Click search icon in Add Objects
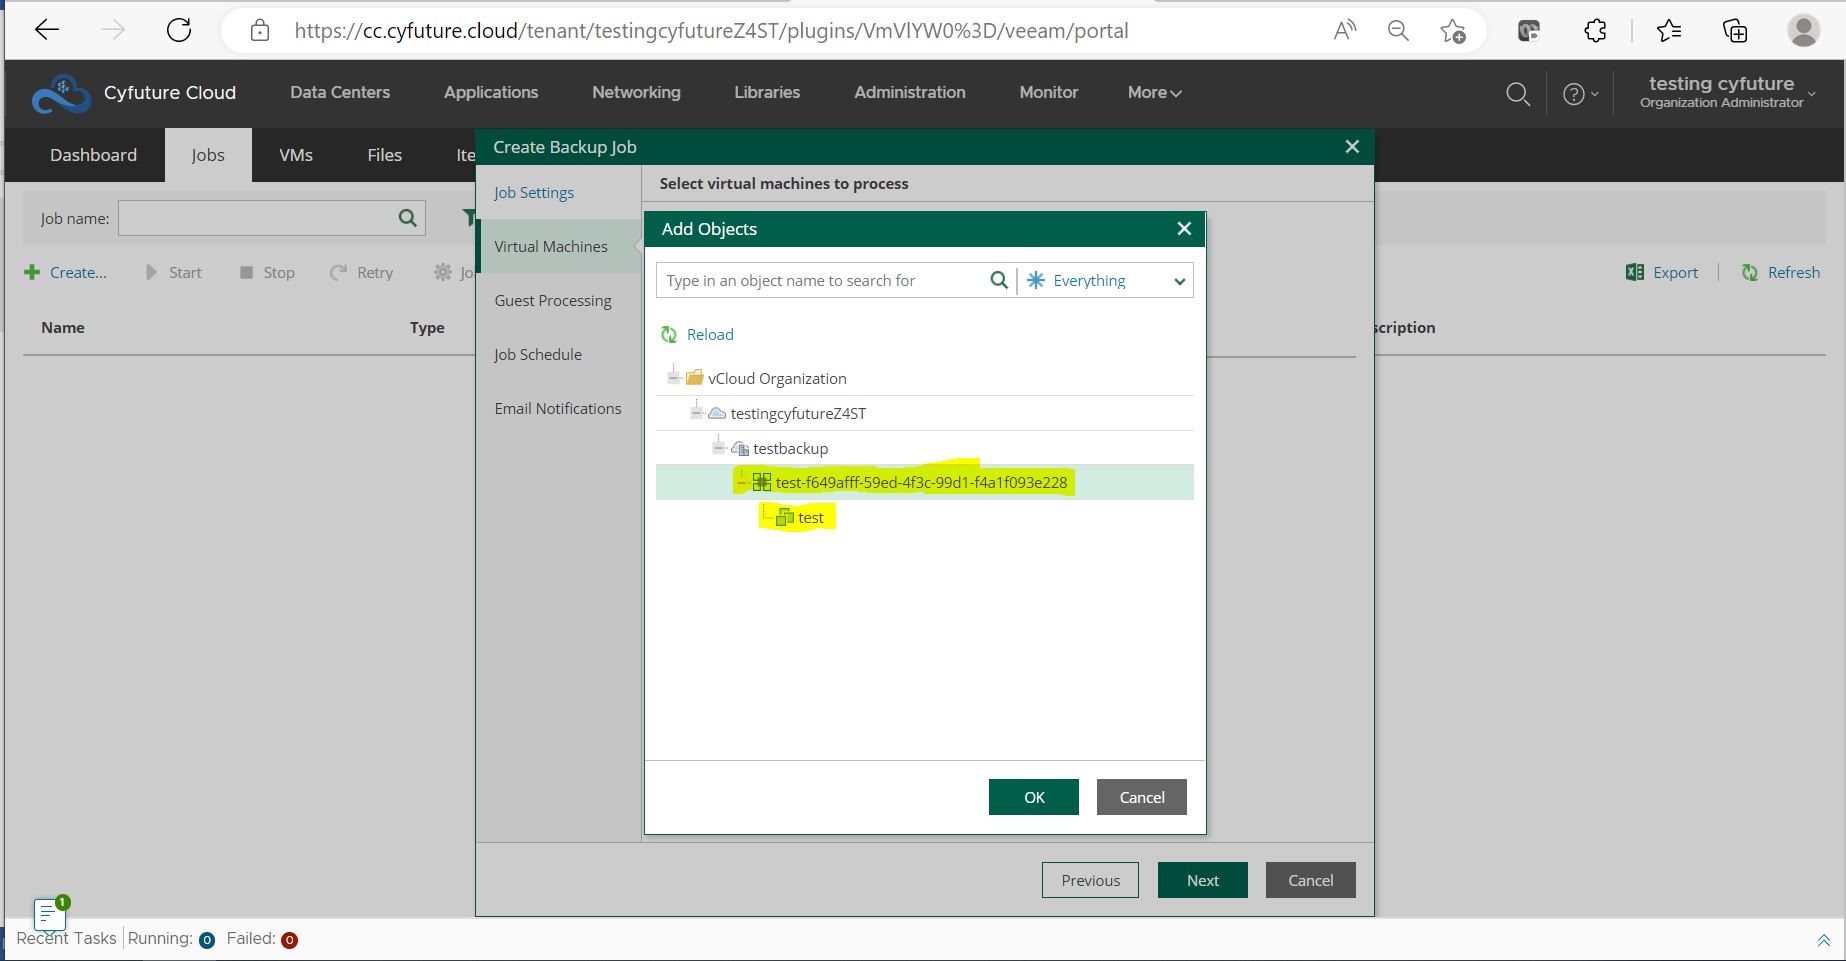The image size is (1846, 961). point(998,280)
